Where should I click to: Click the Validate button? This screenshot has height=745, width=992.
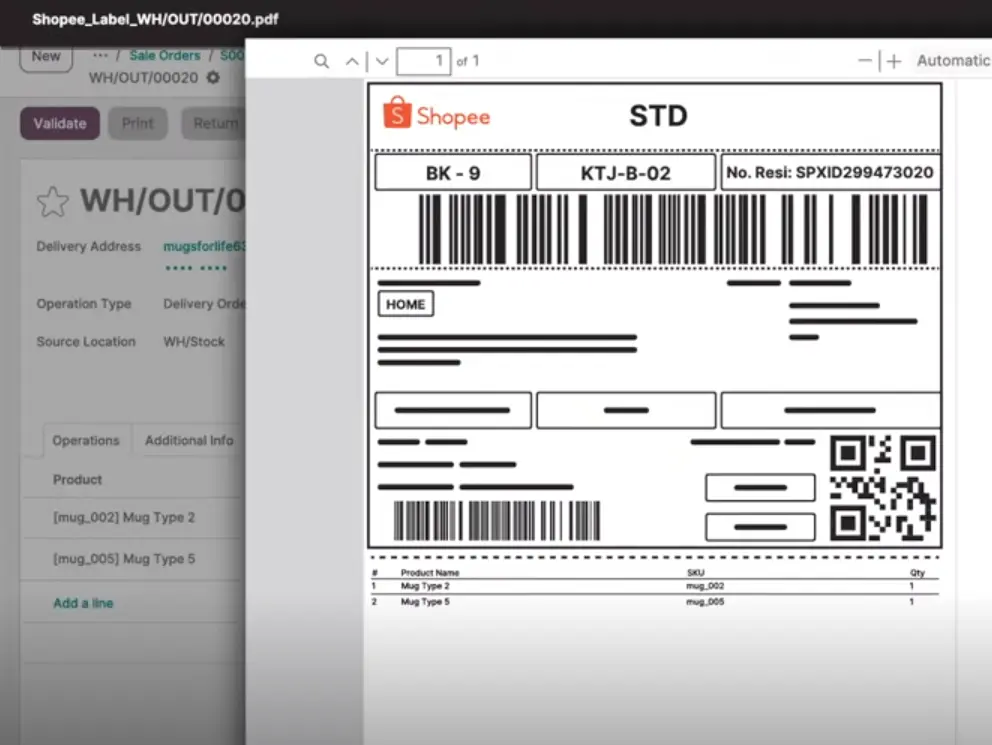click(x=59, y=123)
